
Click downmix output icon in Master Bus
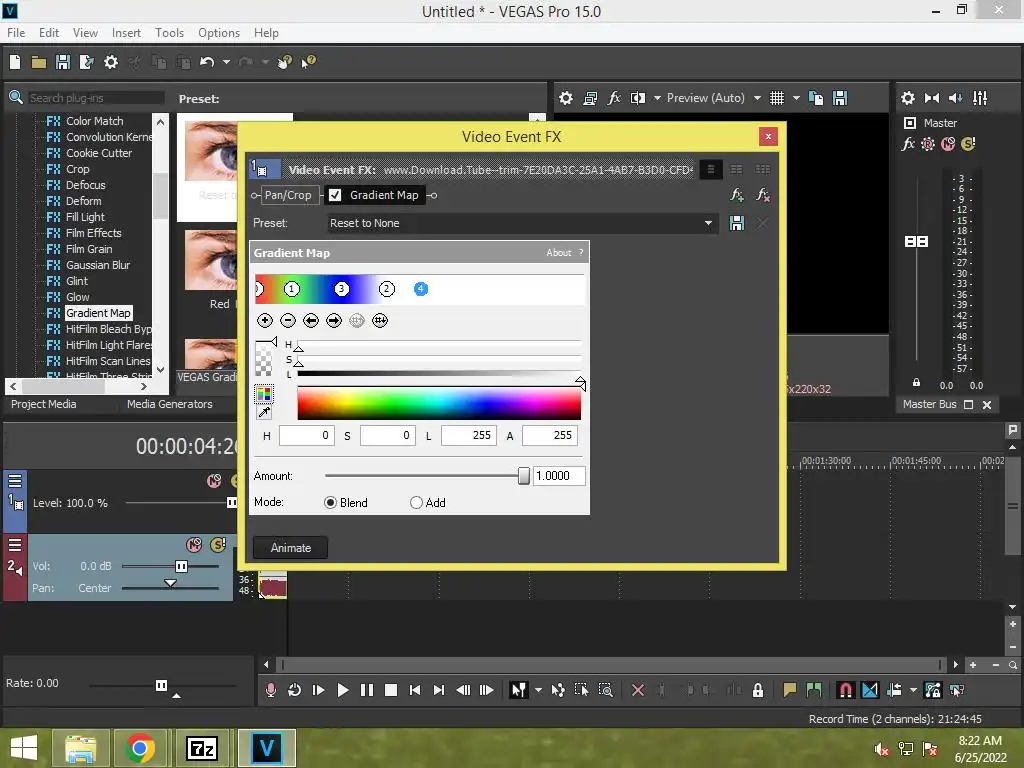[932, 98]
